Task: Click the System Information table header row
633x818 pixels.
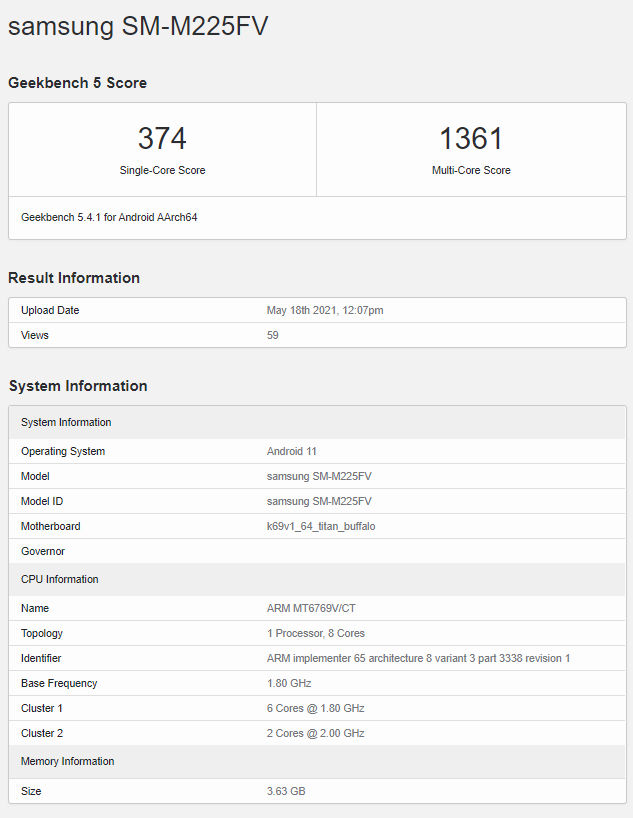Action: tap(317, 422)
